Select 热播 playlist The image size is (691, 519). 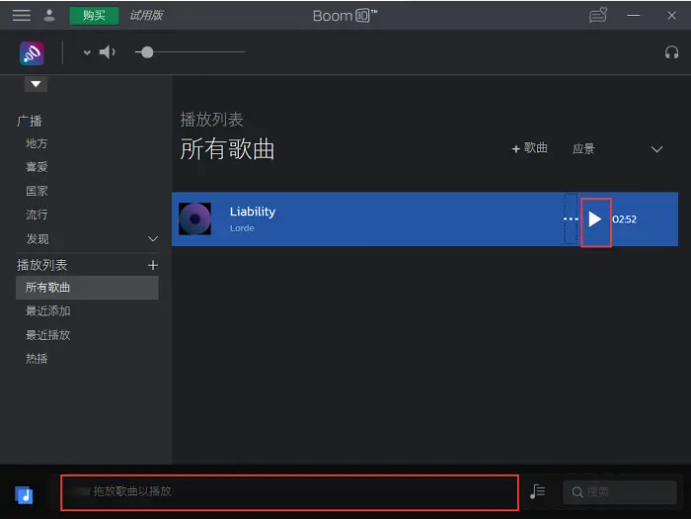[37, 359]
